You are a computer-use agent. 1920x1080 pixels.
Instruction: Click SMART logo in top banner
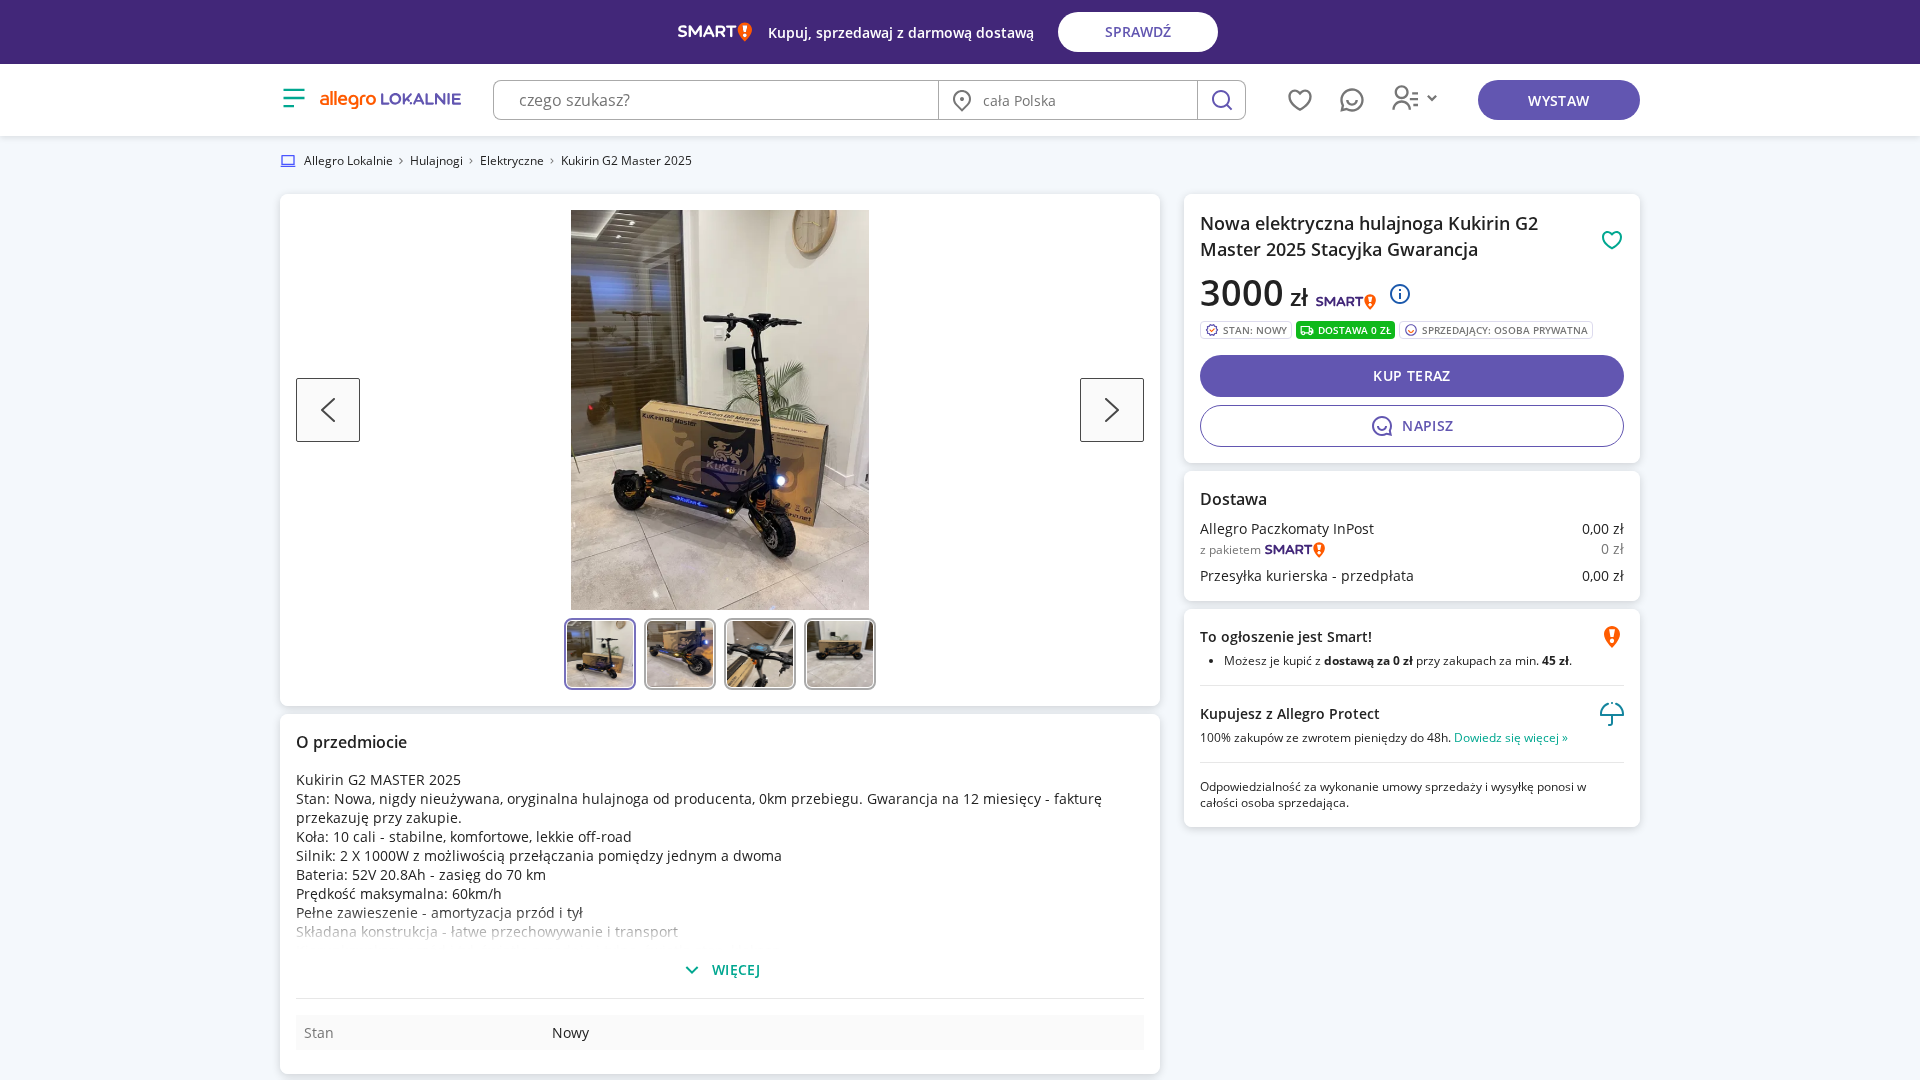coord(714,32)
